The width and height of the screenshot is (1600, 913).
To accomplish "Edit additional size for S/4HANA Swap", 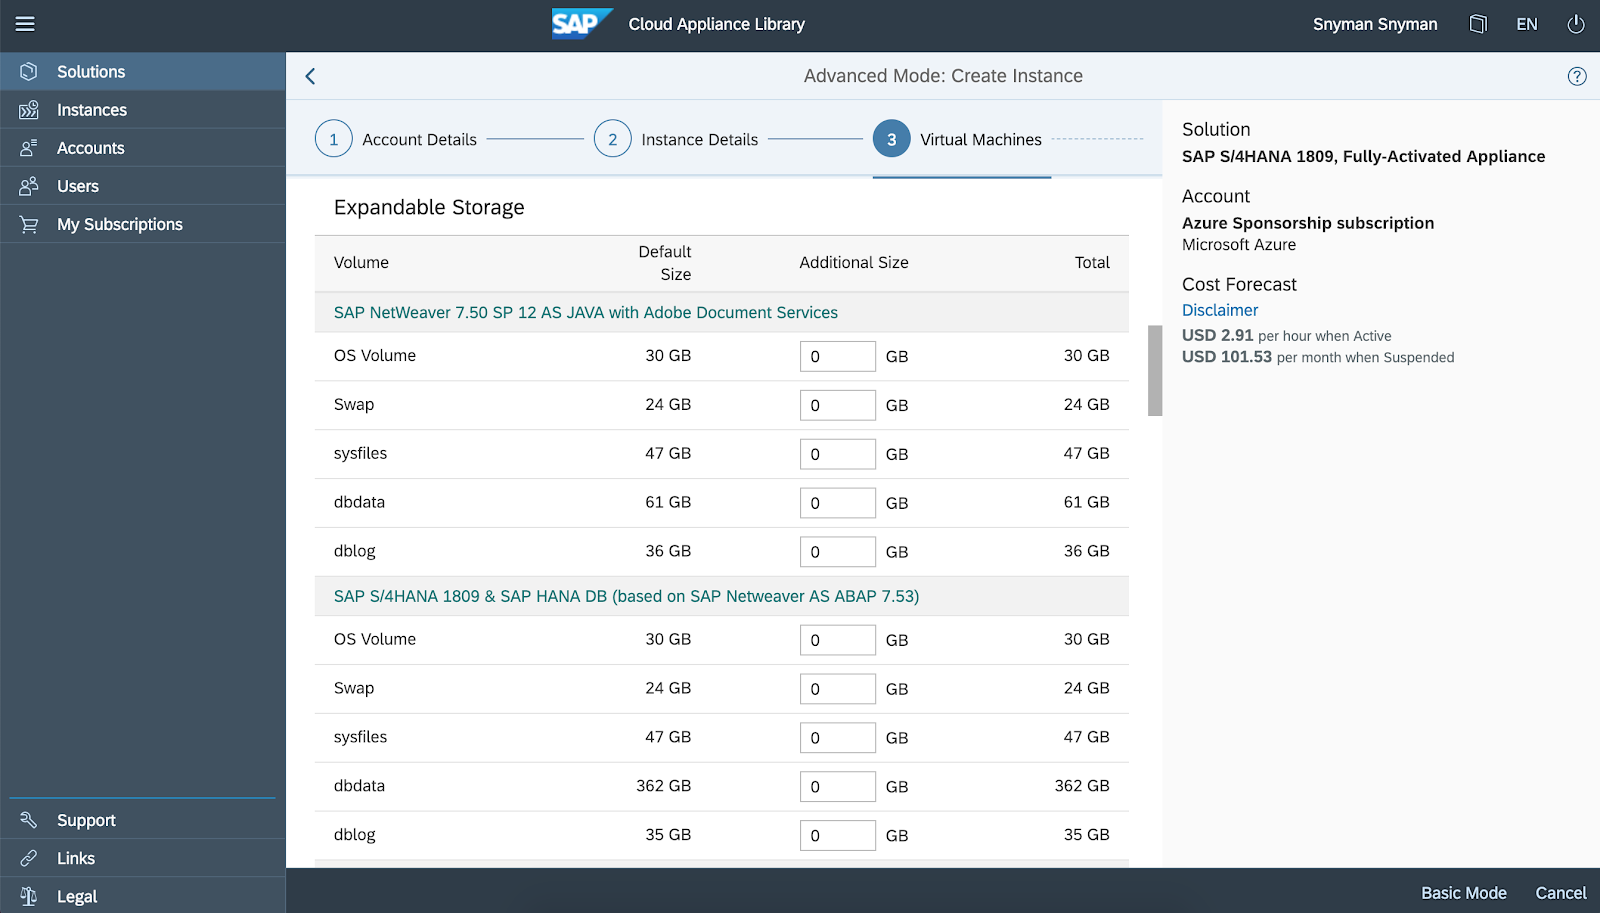I will click(x=838, y=689).
